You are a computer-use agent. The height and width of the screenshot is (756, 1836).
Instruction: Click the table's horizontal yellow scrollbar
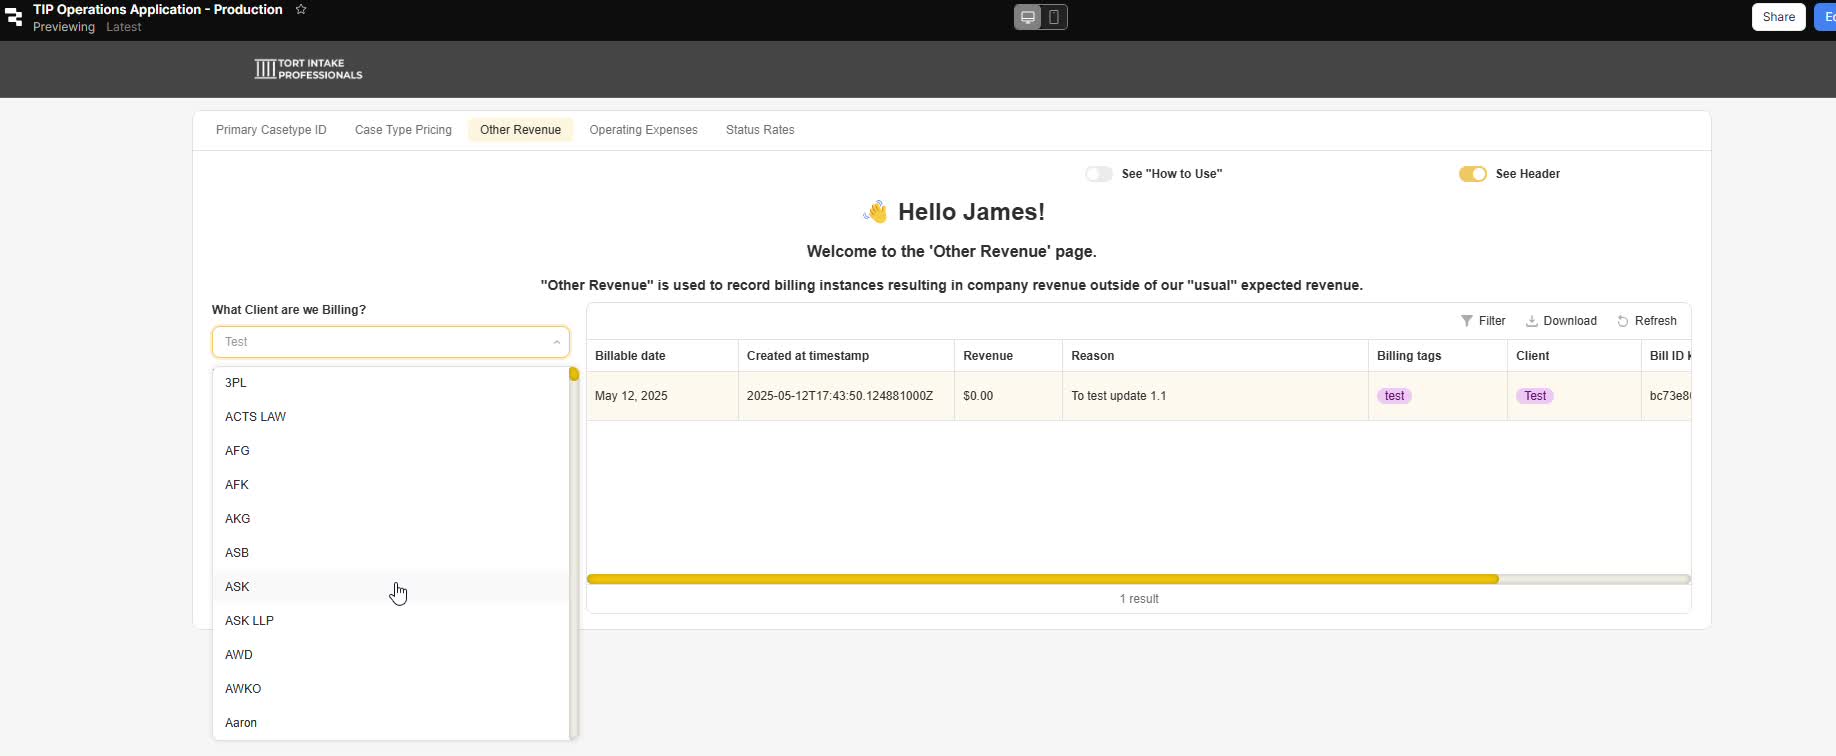click(x=1042, y=579)
